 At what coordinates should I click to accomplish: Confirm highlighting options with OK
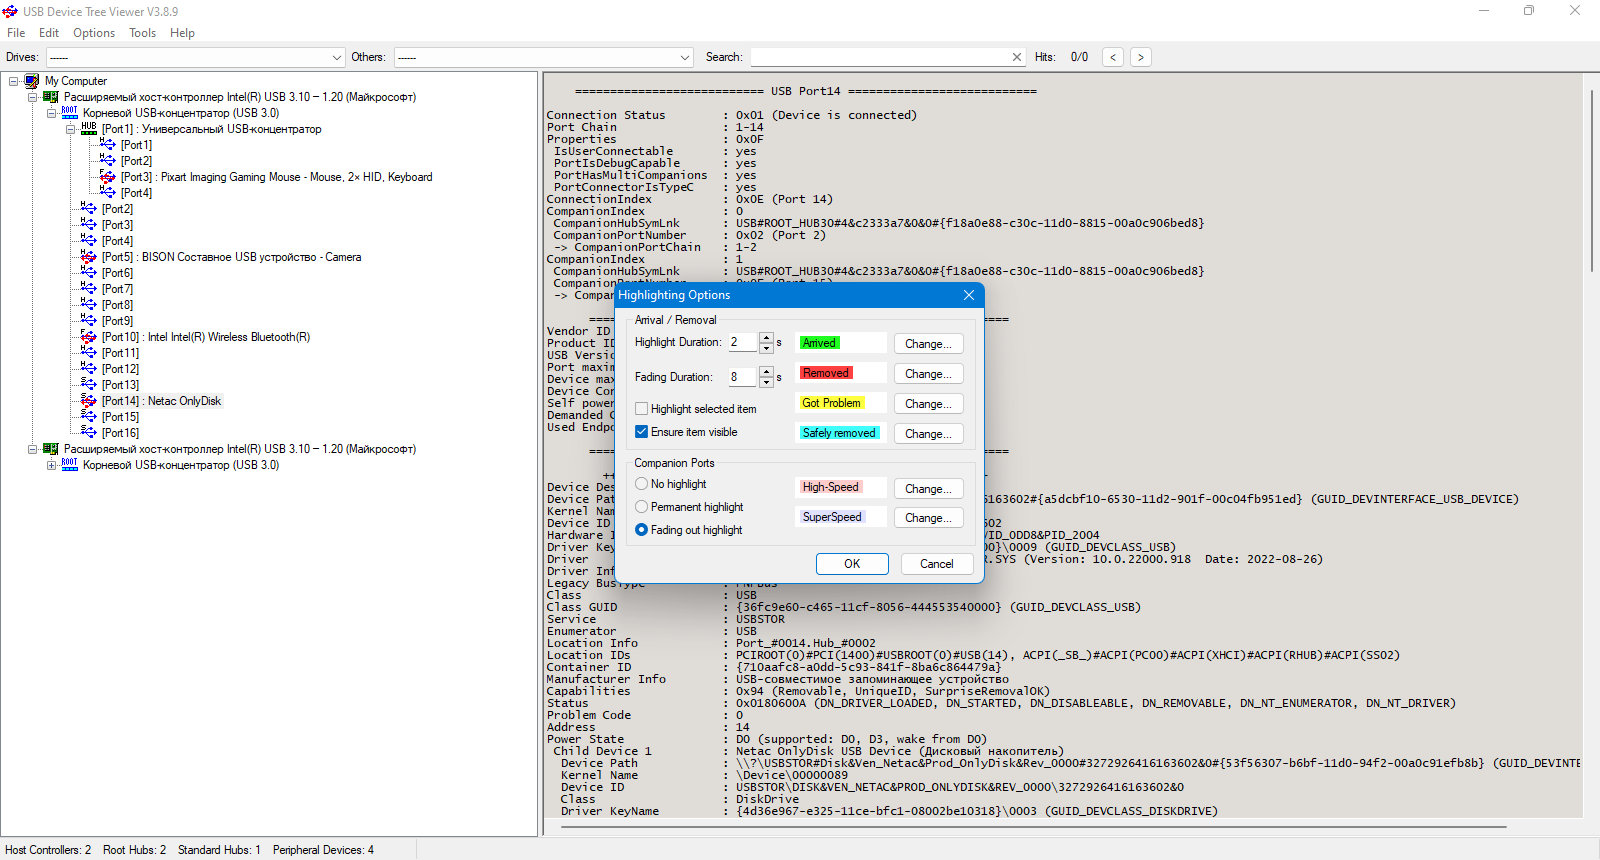pos(852,564)
